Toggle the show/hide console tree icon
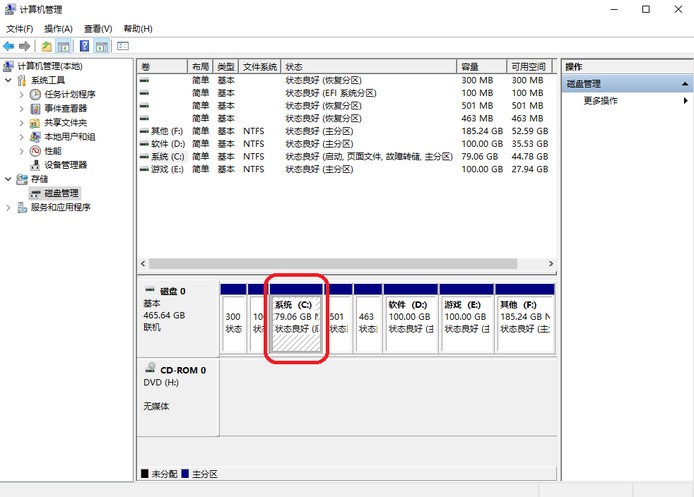 [x=63, y=46]
